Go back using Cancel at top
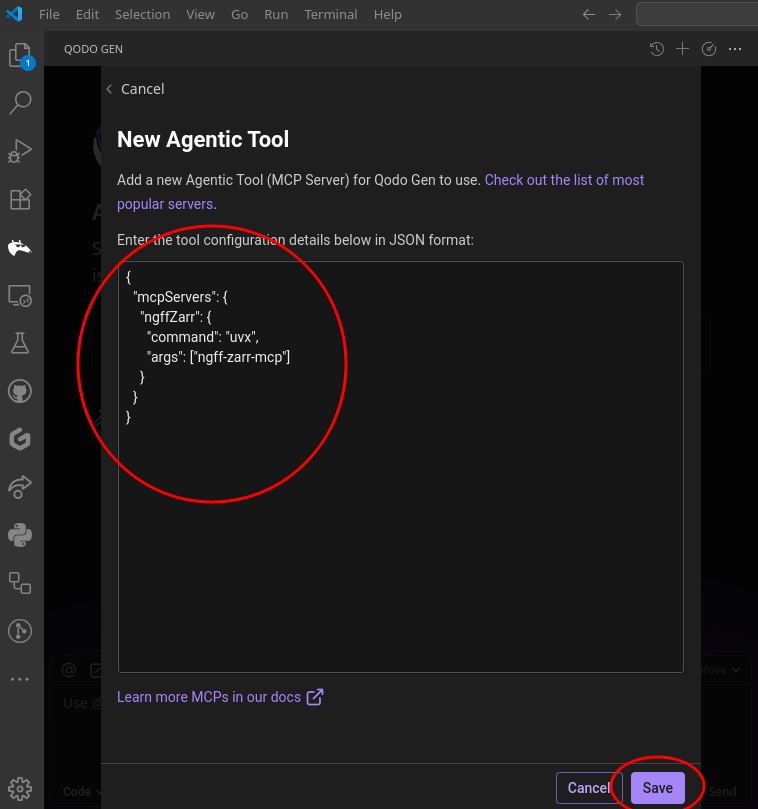Image resolution: width=758 pixels, height=809 pixels. tap(135, 89)
